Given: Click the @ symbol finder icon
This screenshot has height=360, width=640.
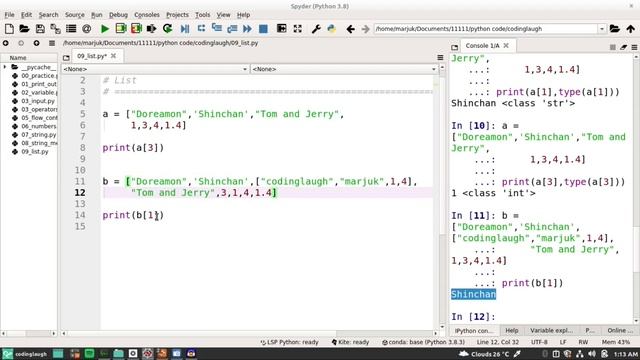Looking at the screenshot, I should pos(87,29).
